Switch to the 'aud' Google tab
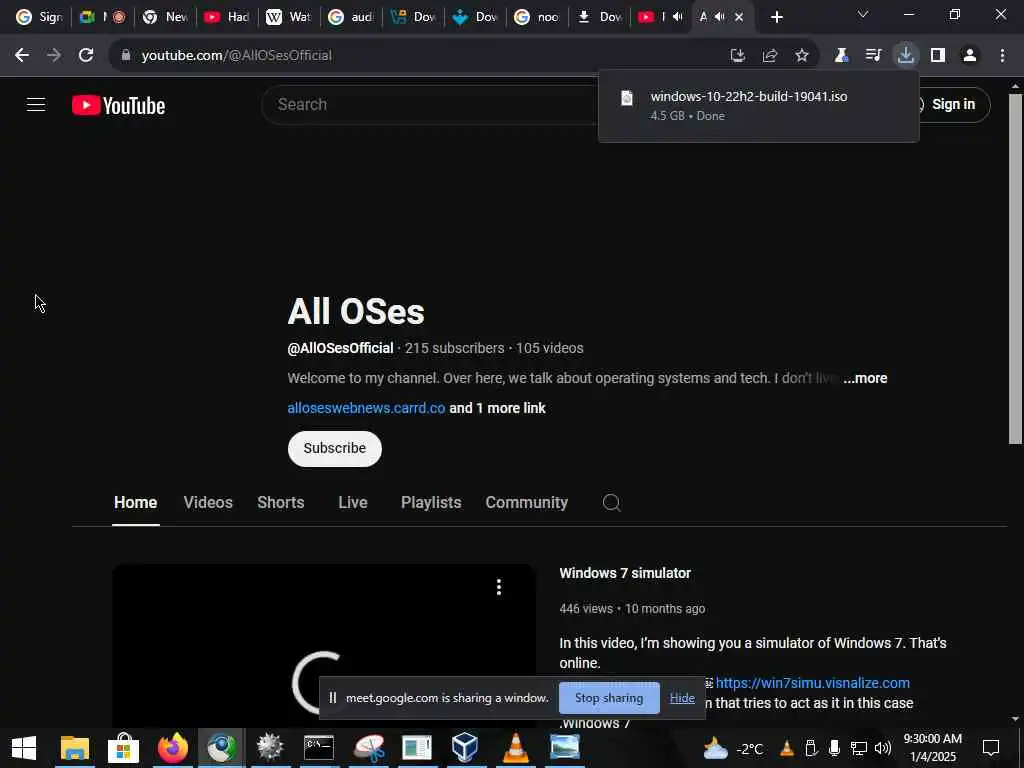The image size is (1024, 768). [x=351, y=17]
